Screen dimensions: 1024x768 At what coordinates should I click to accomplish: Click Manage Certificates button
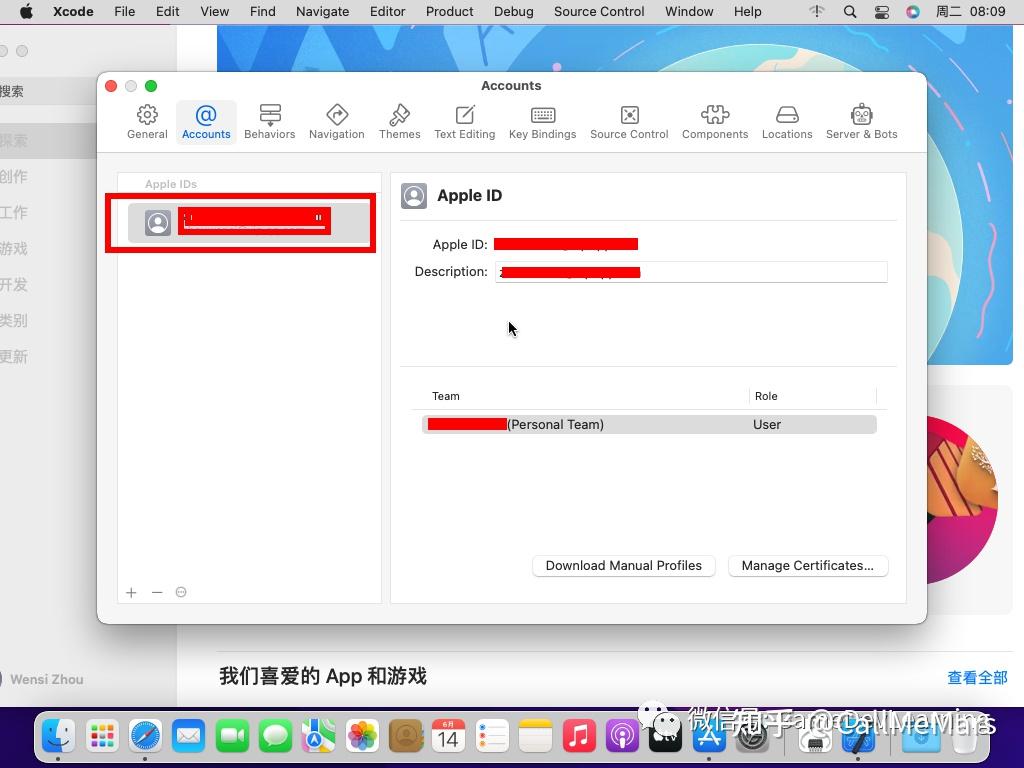[x=808, y=566]
